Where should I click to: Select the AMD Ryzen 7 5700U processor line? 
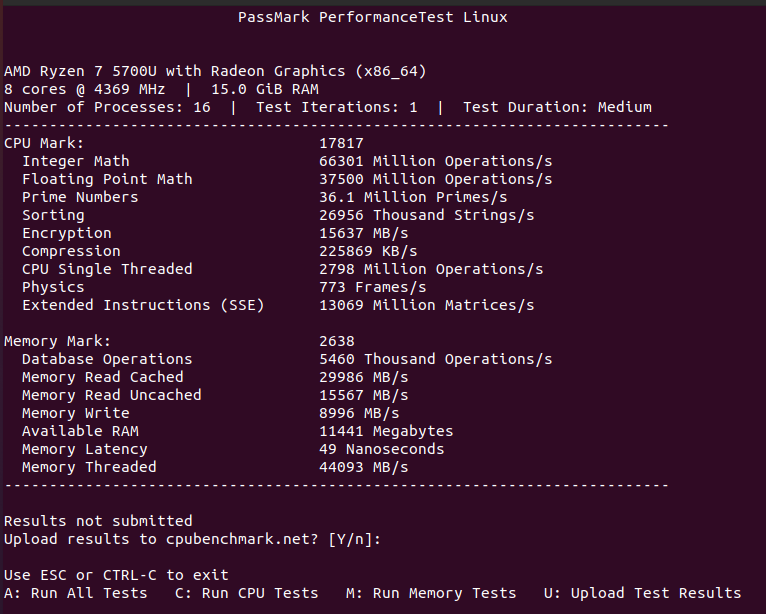(x=215, y=71)
